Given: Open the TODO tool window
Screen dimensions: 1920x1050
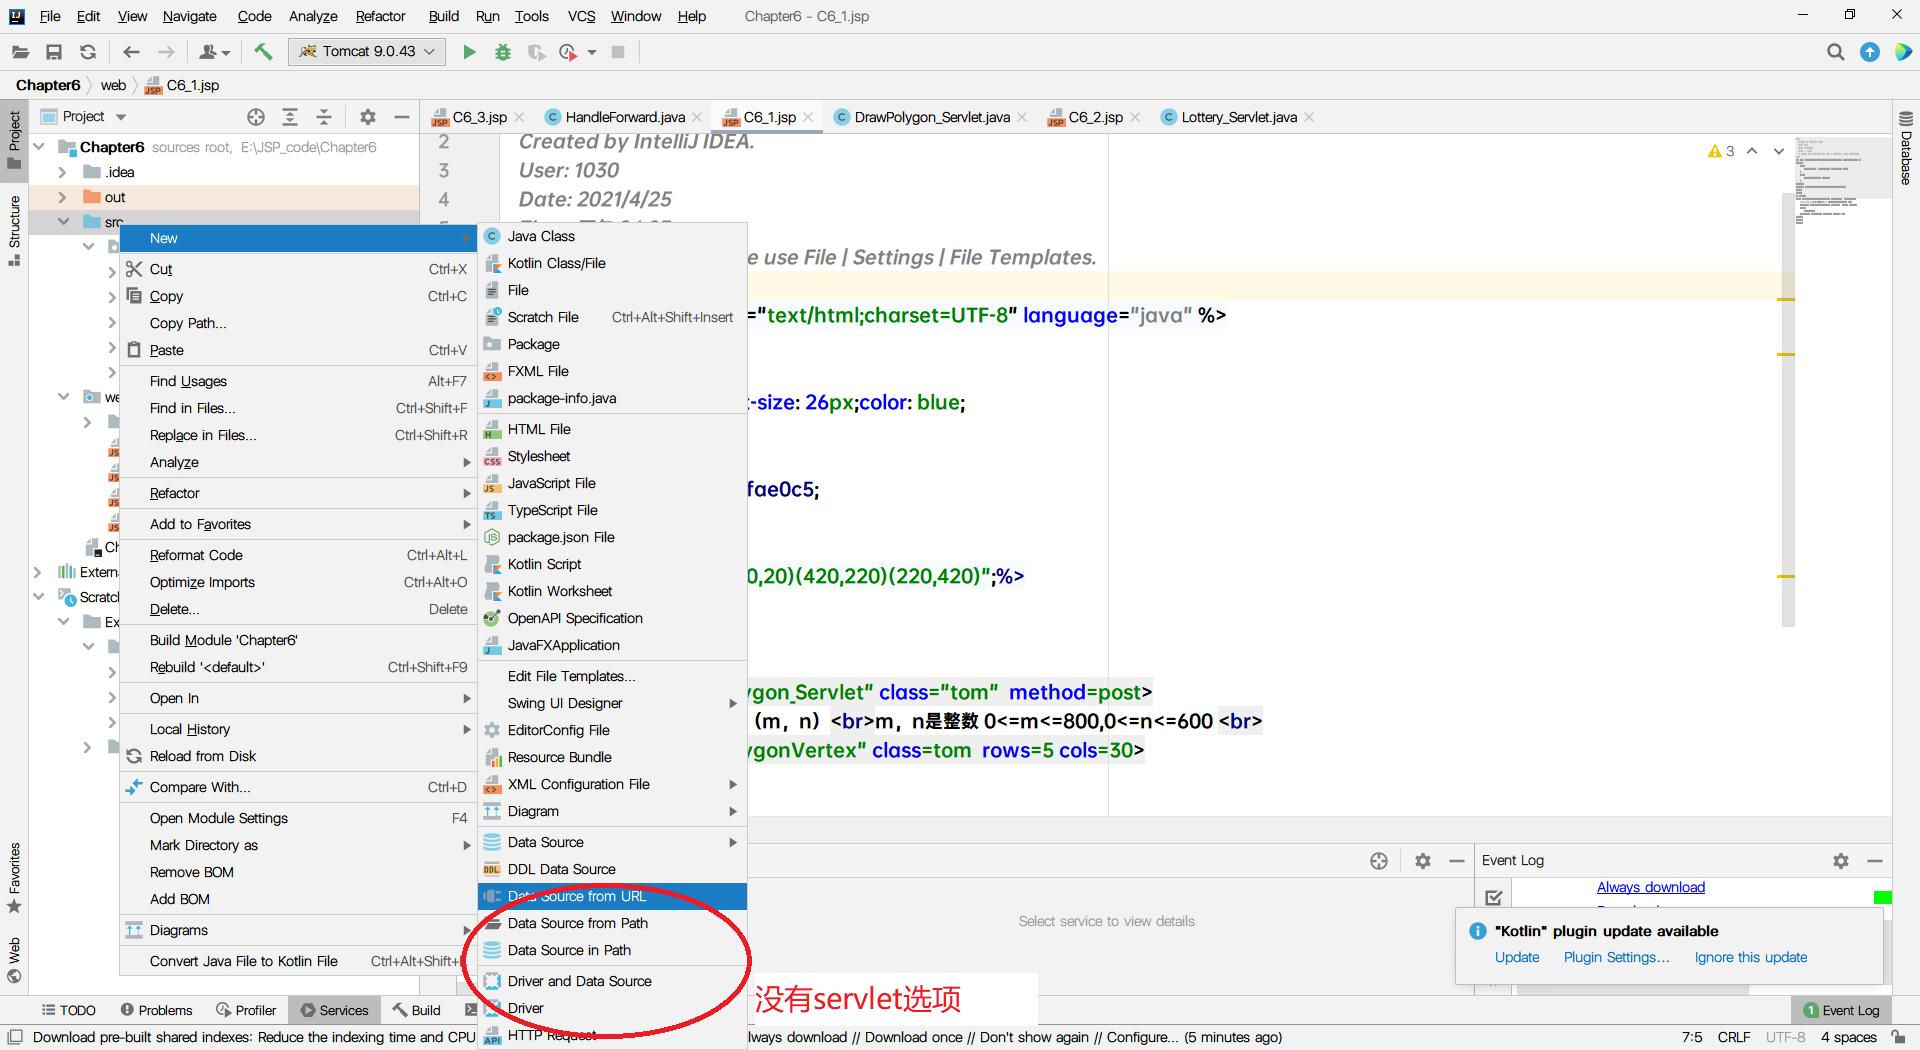Looking at the screenshot, I should (68, 1010).
